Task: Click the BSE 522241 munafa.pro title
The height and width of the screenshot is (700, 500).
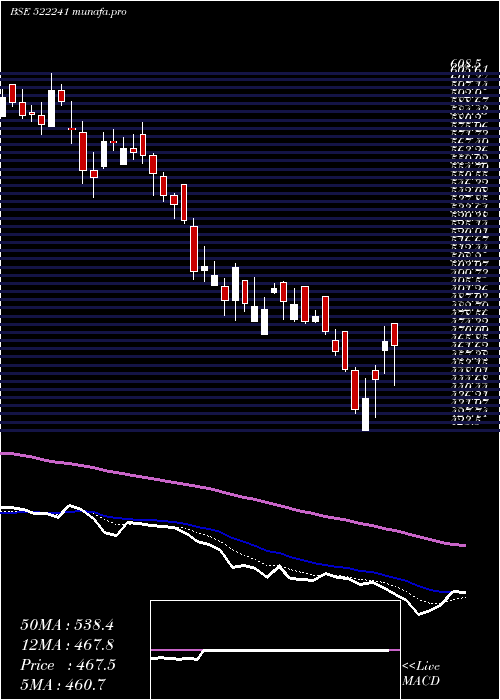Action: coord(68,12)
